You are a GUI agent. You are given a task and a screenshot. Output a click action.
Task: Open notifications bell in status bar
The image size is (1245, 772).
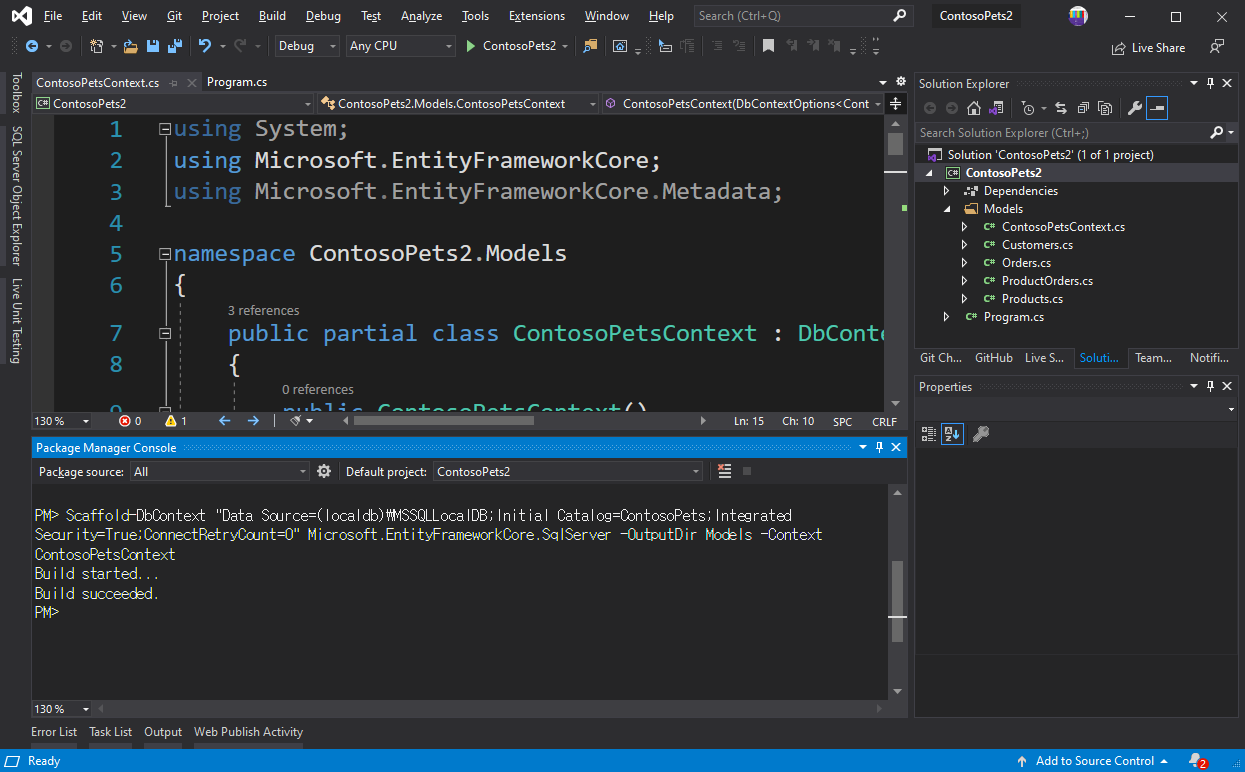[1196, 761]
